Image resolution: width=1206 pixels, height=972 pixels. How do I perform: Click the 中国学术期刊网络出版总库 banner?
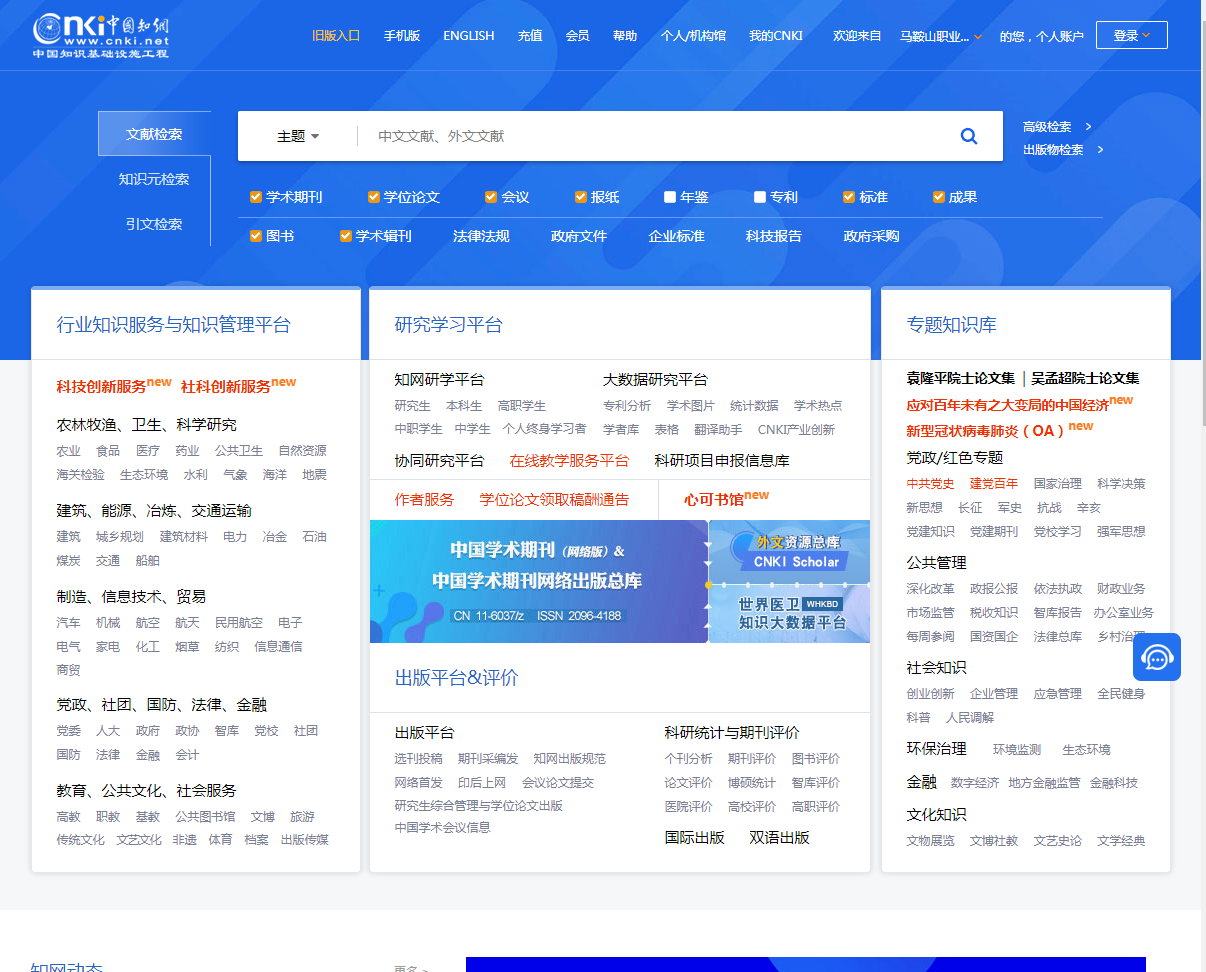(x=539, y=581)
